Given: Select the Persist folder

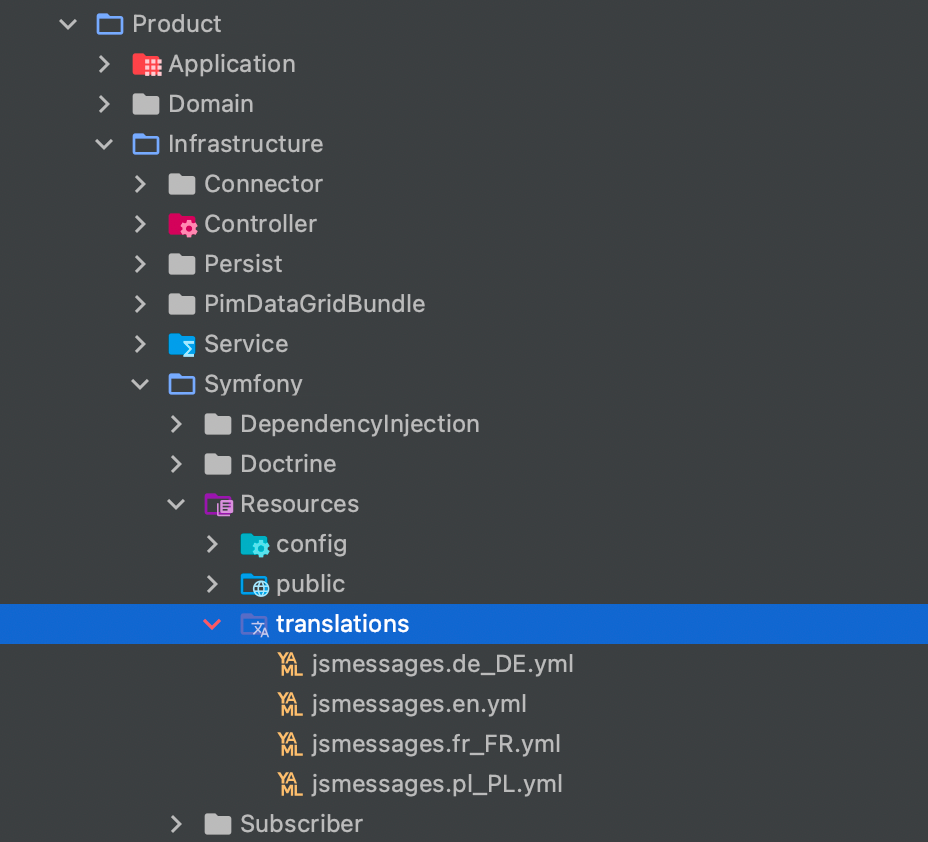Looking at the screenshot, I should coord(243,264).
